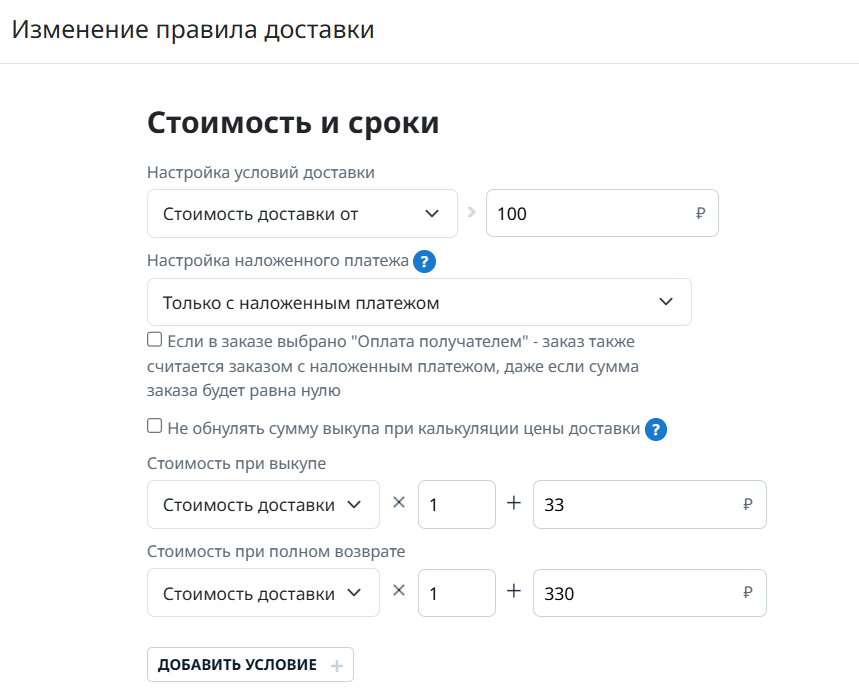Tick Не обнулять сумму выкупа checkbox
Screen dimensions: 859x696
click(155, 426)
